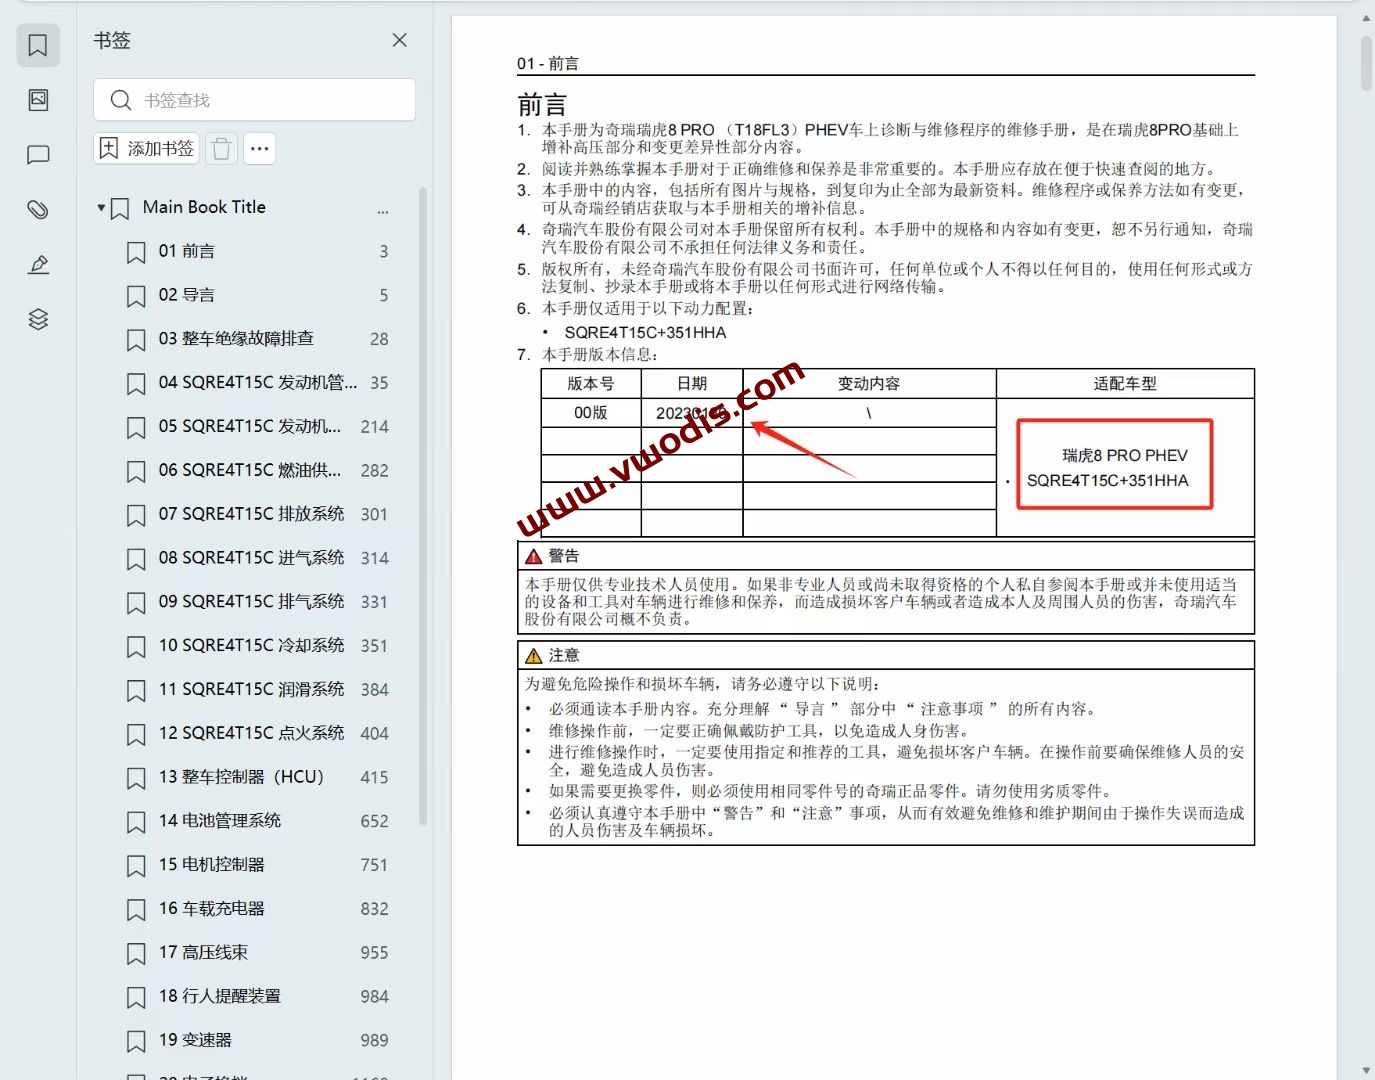
Task: Go to bookmark 02 导言
Action: coord(187,295)
